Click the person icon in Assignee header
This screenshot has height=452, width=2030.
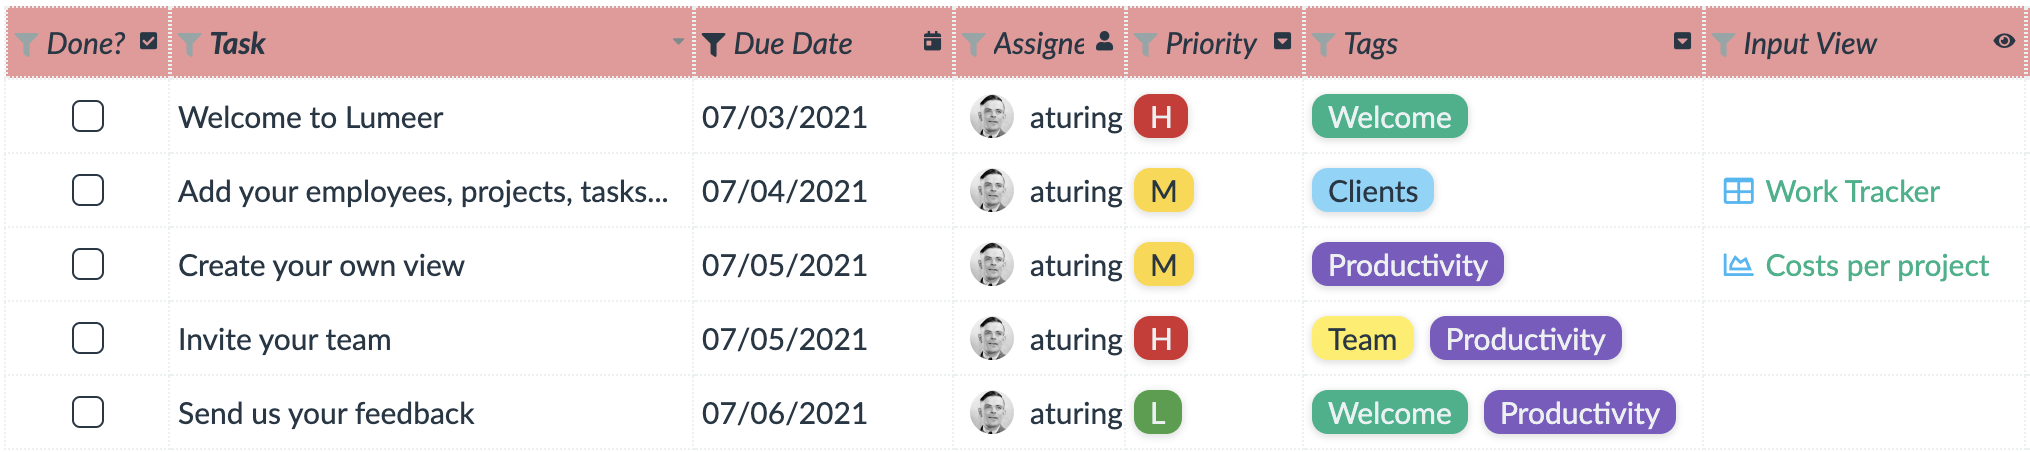[x=1104, y=41]
